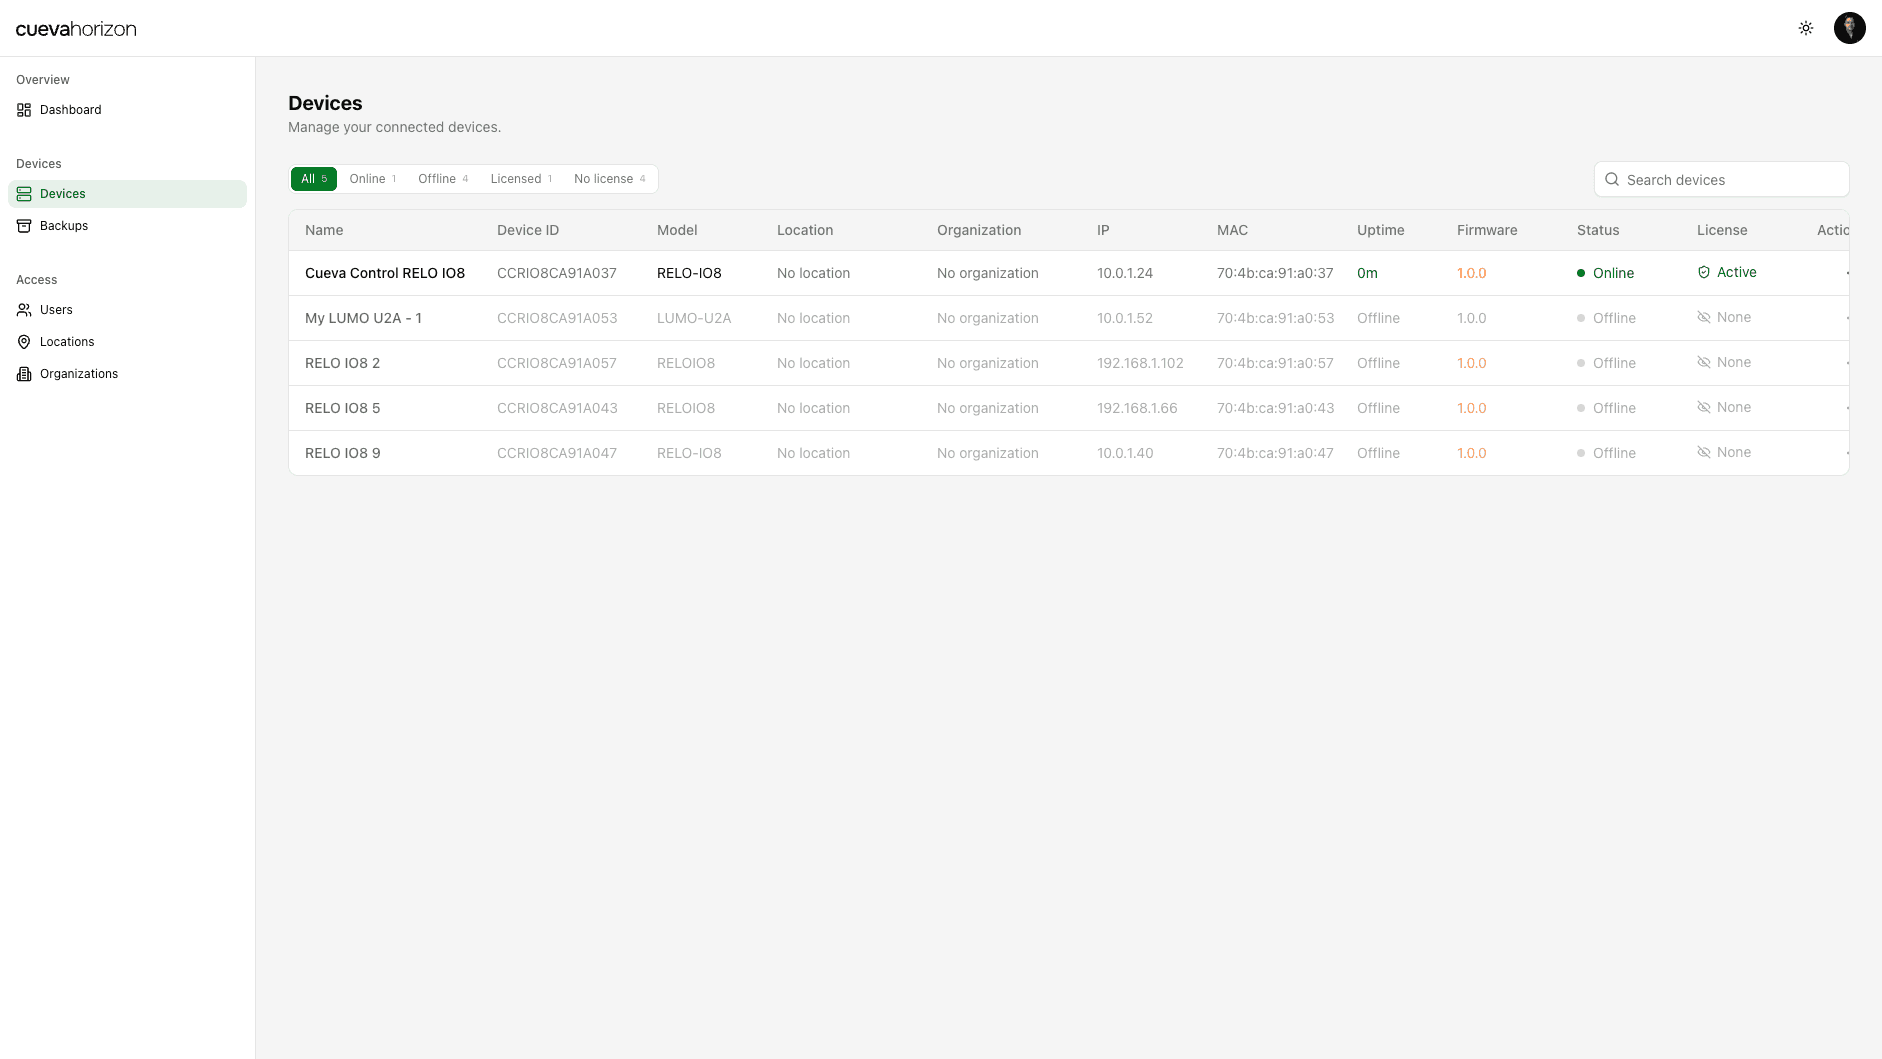Image resolution: width=1882 pixels, height=1059 pixels.
Task: Click the Model column header
Action: coord(677,230)
